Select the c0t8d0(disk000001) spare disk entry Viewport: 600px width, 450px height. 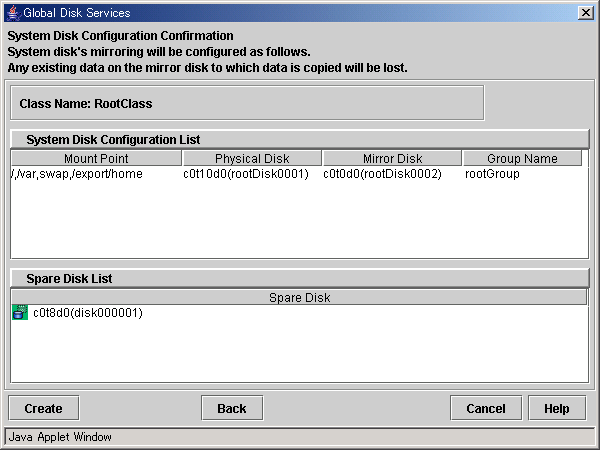pyautogui.click(x=88, y=313)
